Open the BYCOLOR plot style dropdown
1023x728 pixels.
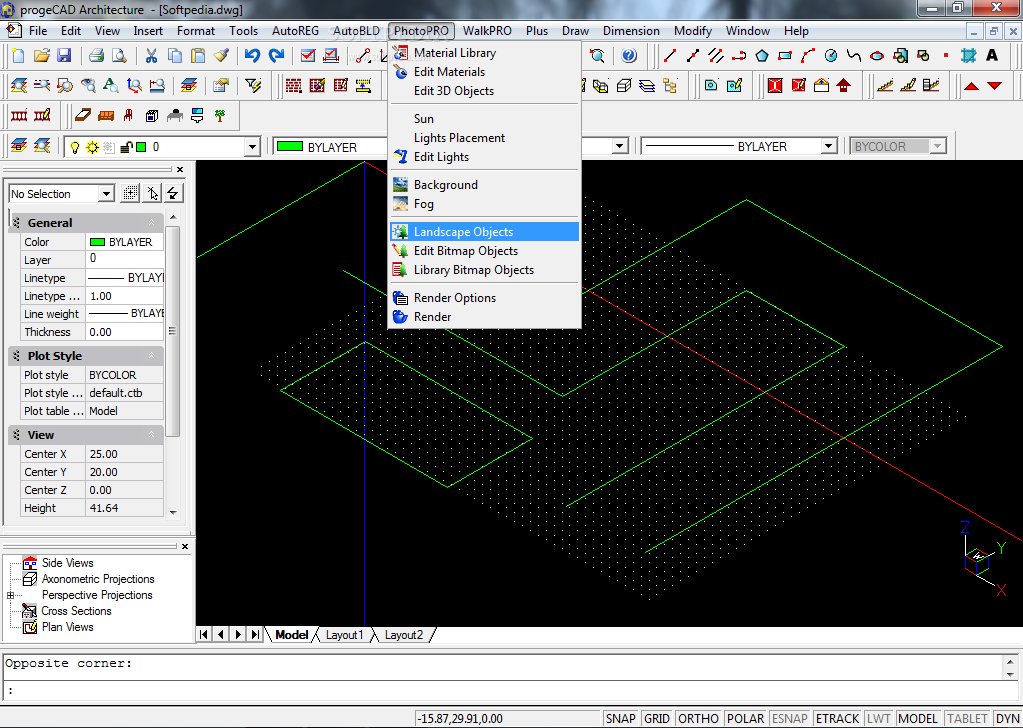pos(937,146)
